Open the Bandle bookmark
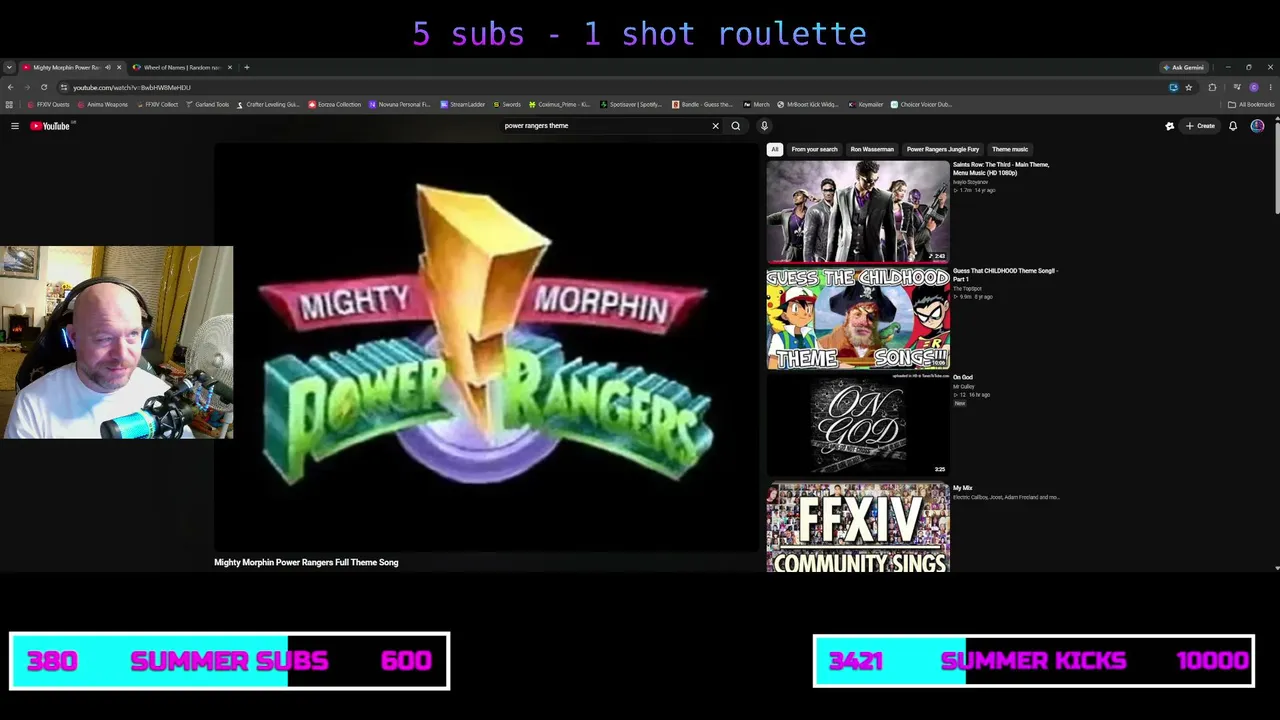 click(x=703, y=104)
